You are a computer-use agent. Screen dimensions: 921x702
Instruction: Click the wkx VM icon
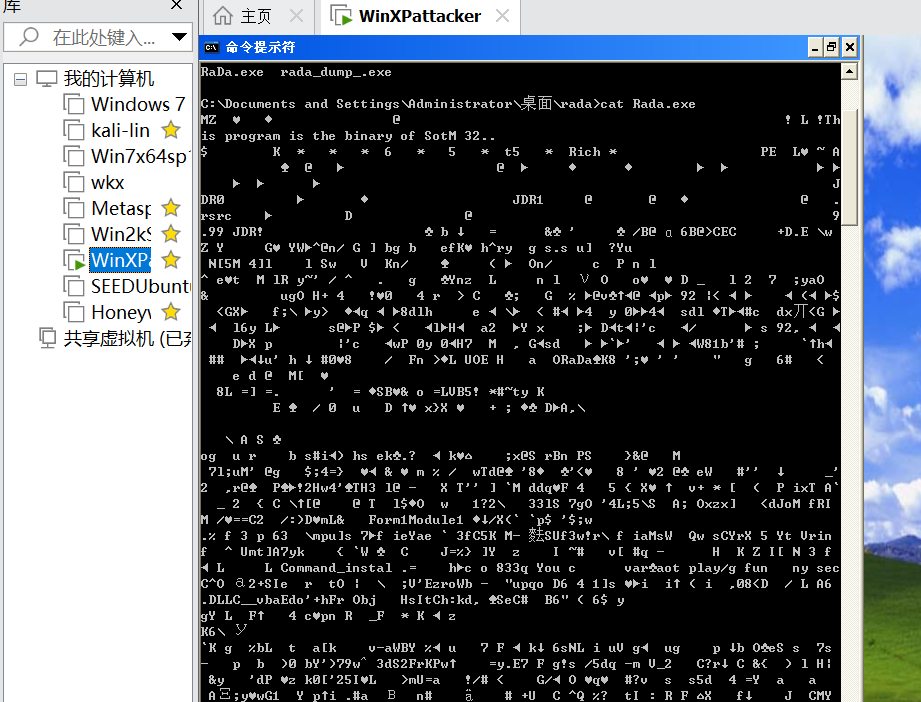(x=74, y=183)
